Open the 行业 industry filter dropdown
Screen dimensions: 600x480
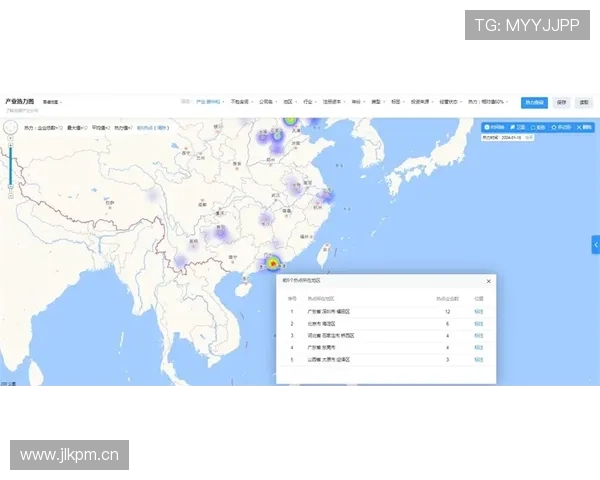click(x=308, y=102)
